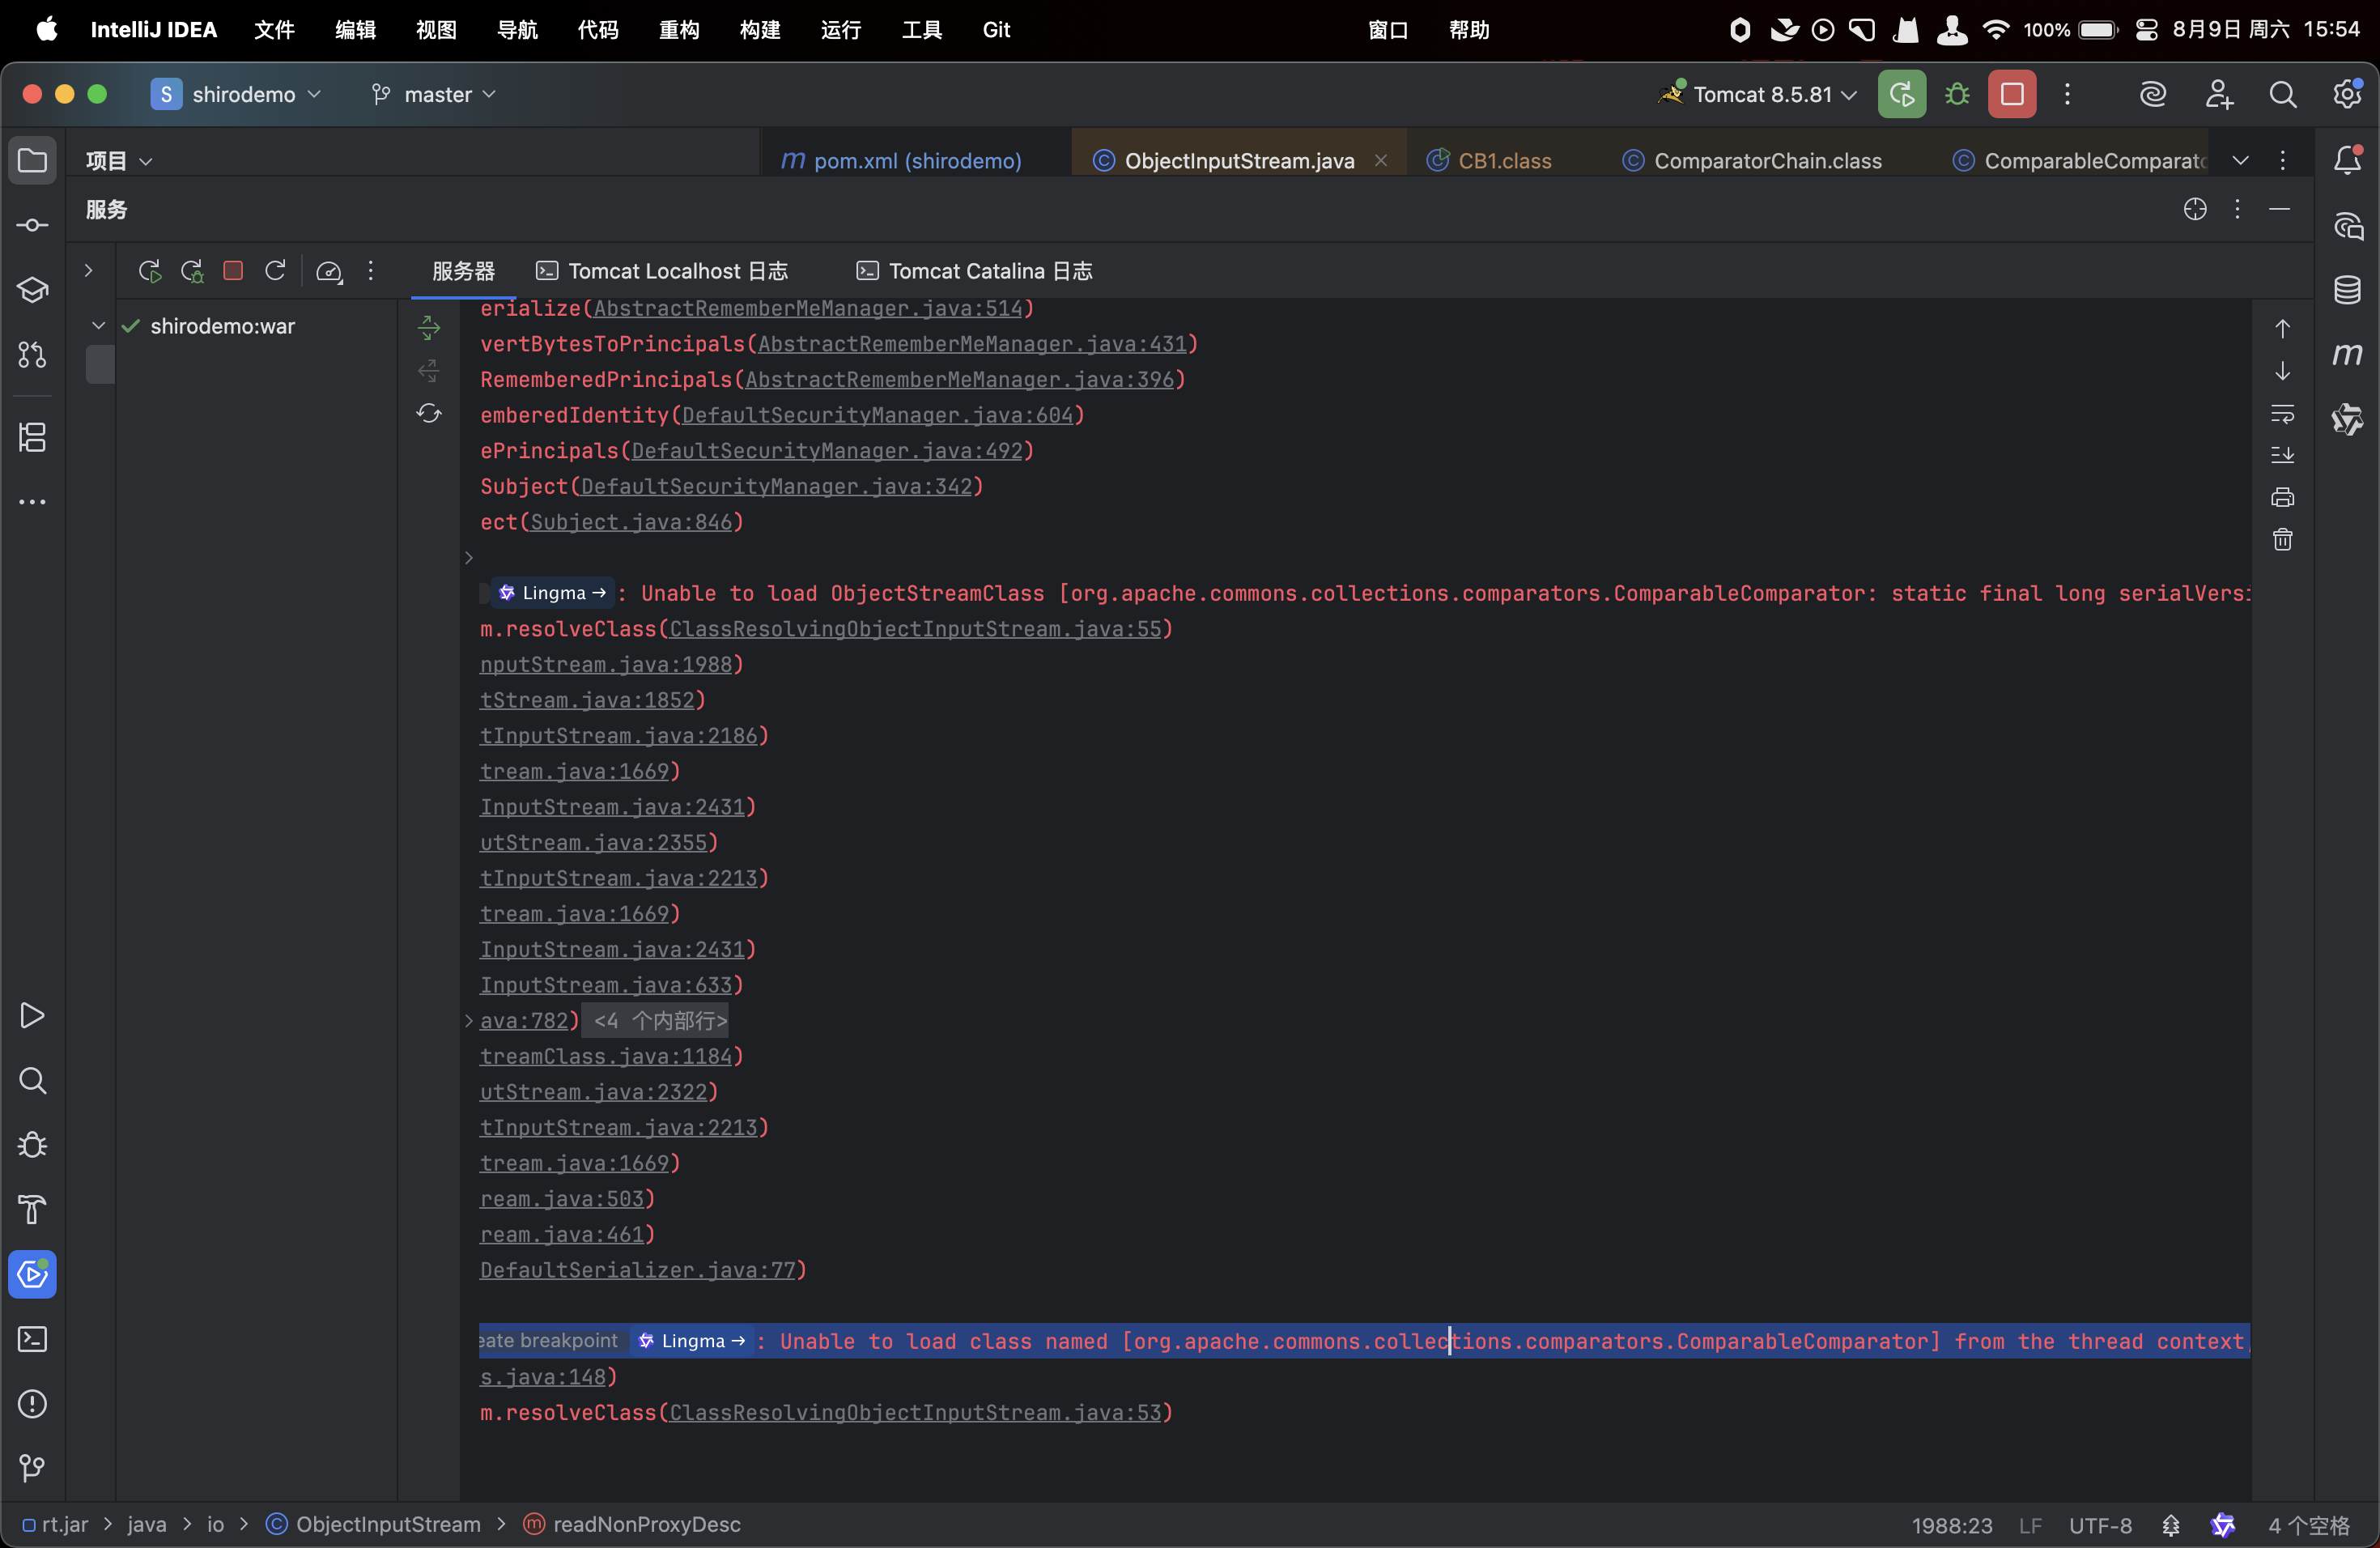
Task: Click the Print console icon
Action: pos(2282,497)
